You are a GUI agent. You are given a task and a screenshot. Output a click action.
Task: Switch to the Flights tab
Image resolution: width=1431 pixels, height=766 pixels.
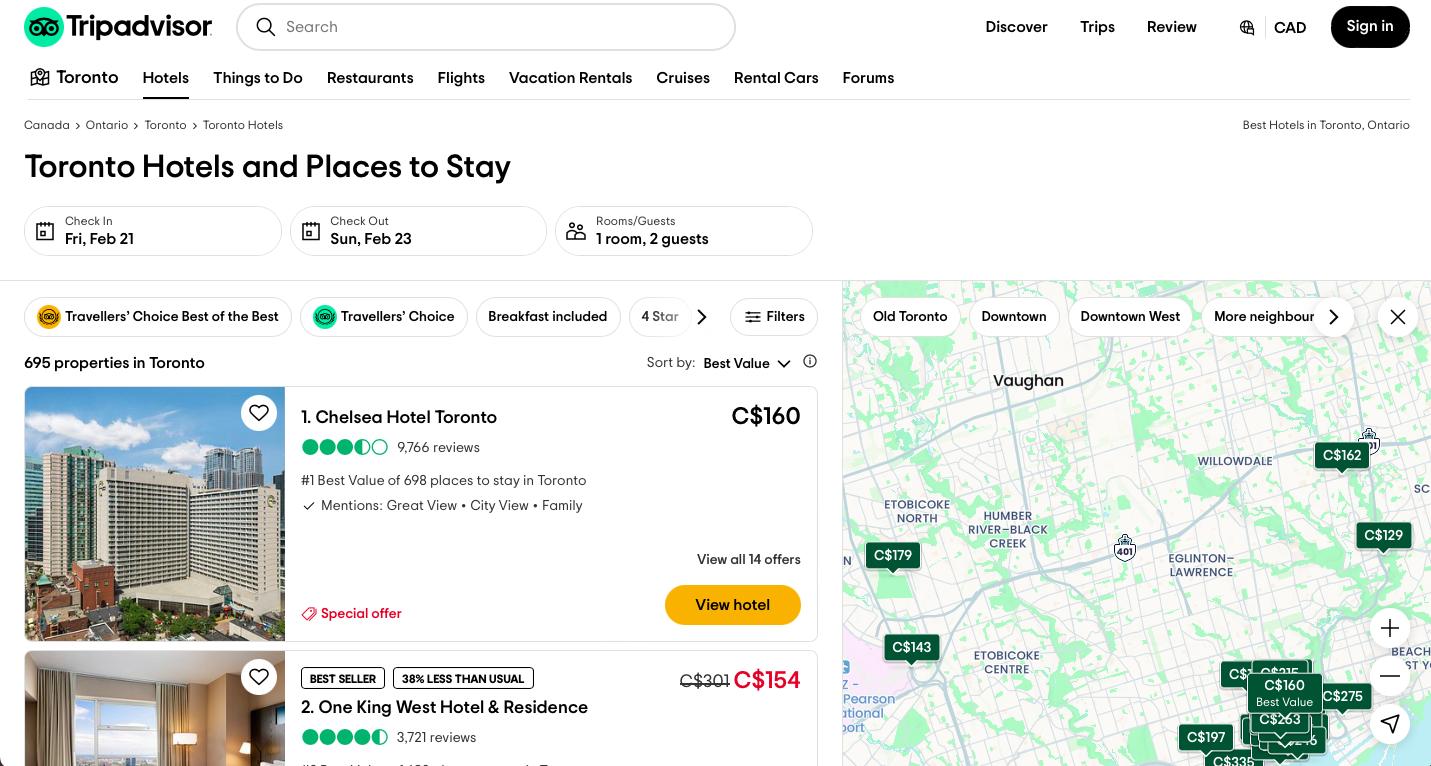point(461,78)
